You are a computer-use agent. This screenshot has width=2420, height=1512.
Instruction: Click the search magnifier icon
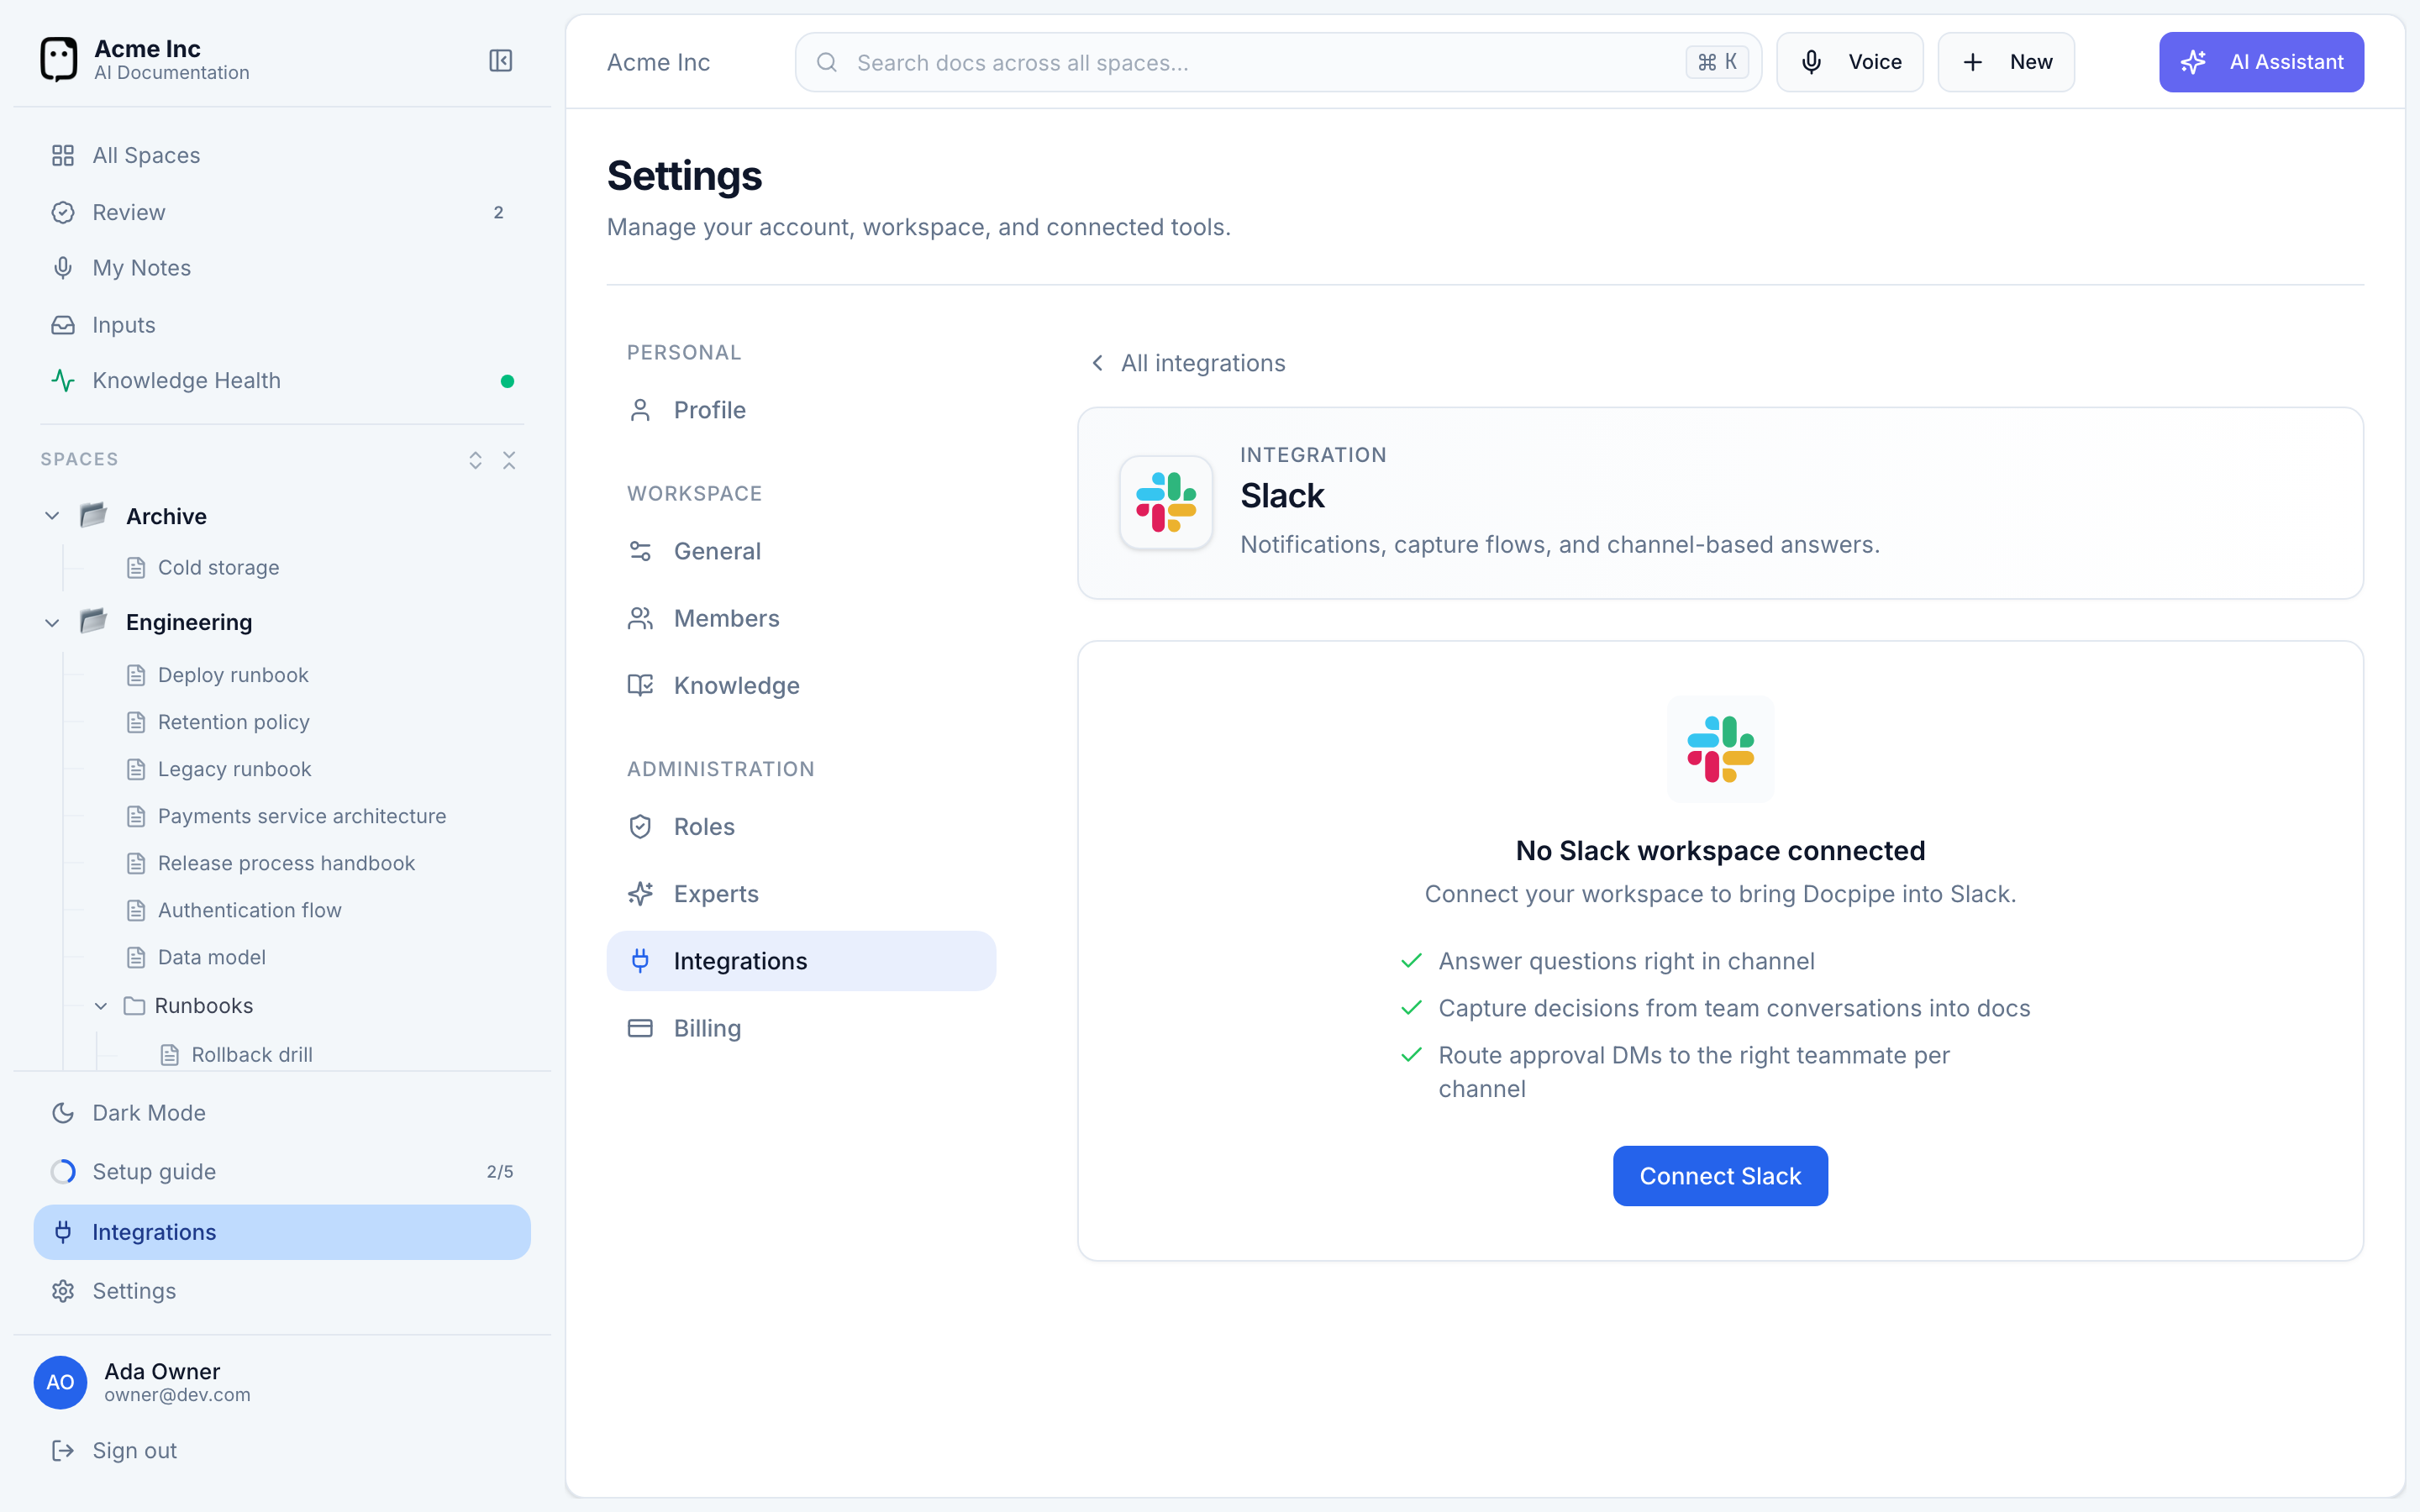tap(826, 62)
